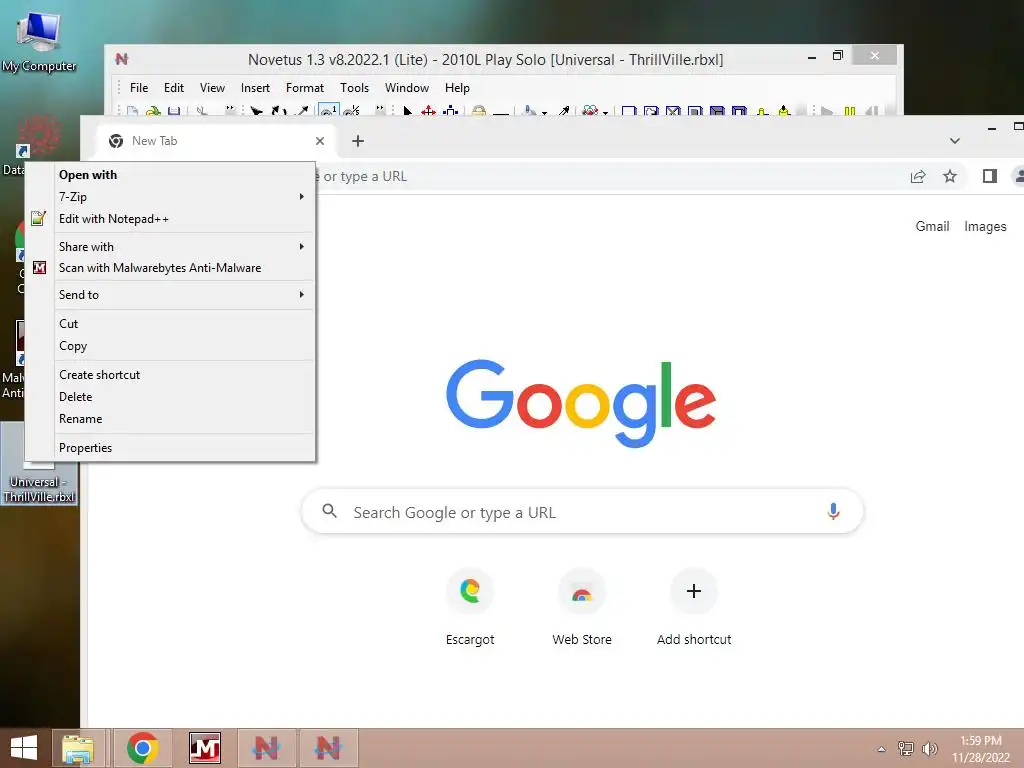Open the Images link
Image resolution: width=1024 pixels, height=768 pixels.
coord(985,226)
